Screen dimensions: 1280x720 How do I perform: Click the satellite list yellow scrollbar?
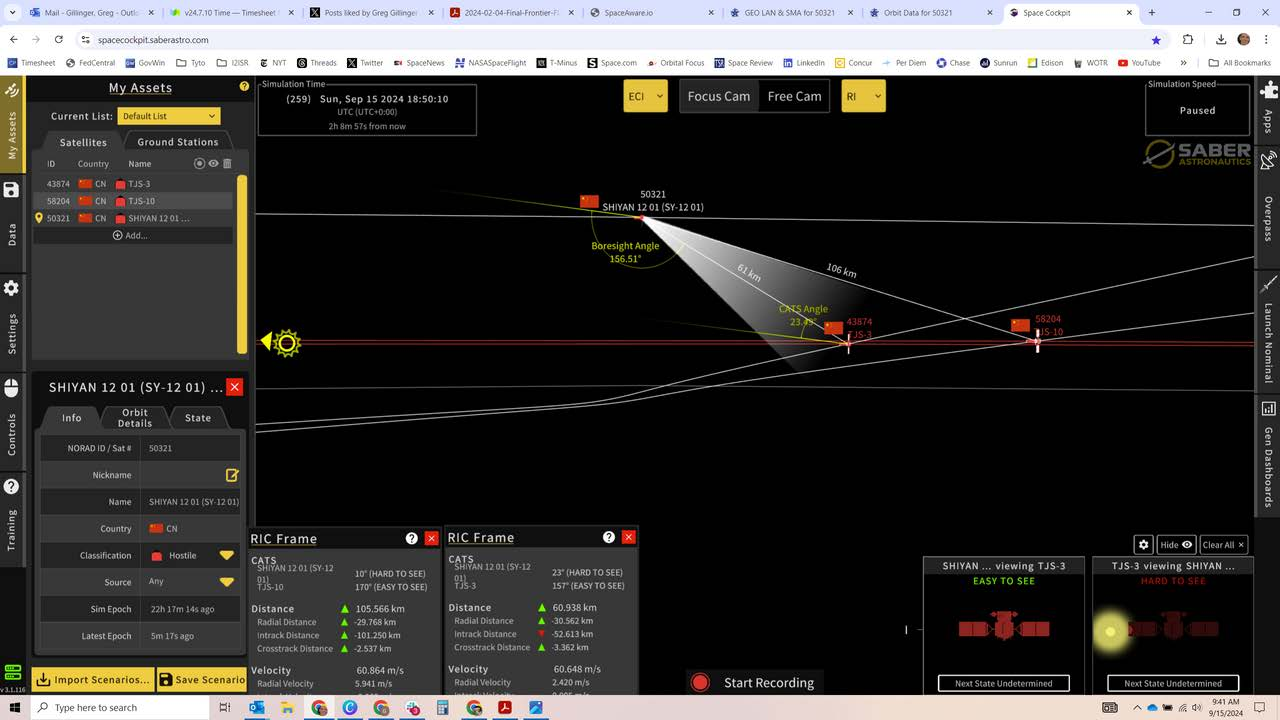[241, 264]
